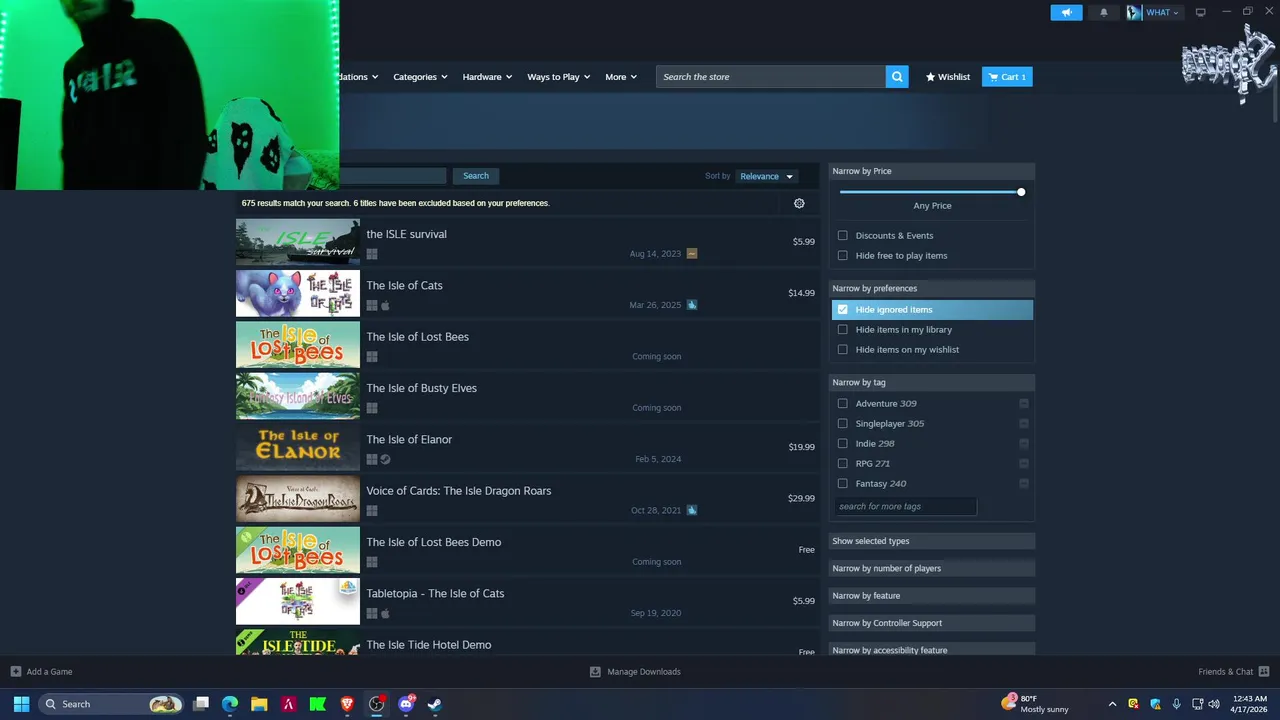1280x720 pixels.
Task: Open the WHAT account dropdown
Action: 1154,12
